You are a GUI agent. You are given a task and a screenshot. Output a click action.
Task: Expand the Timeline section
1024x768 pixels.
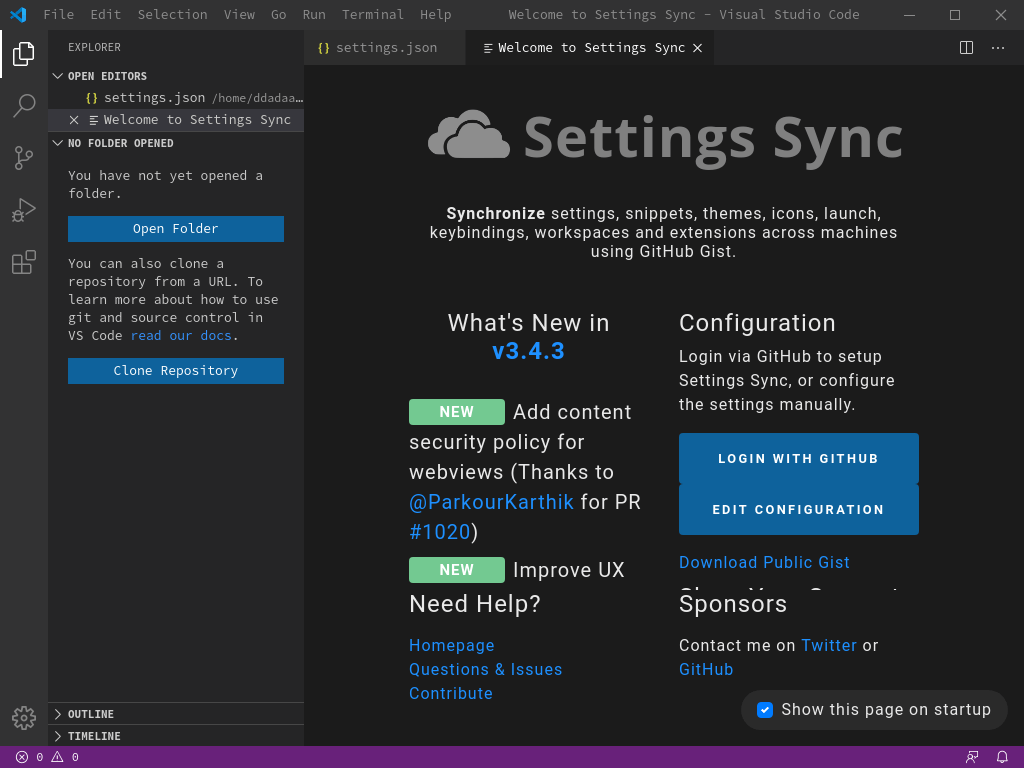tap(94, 736)
